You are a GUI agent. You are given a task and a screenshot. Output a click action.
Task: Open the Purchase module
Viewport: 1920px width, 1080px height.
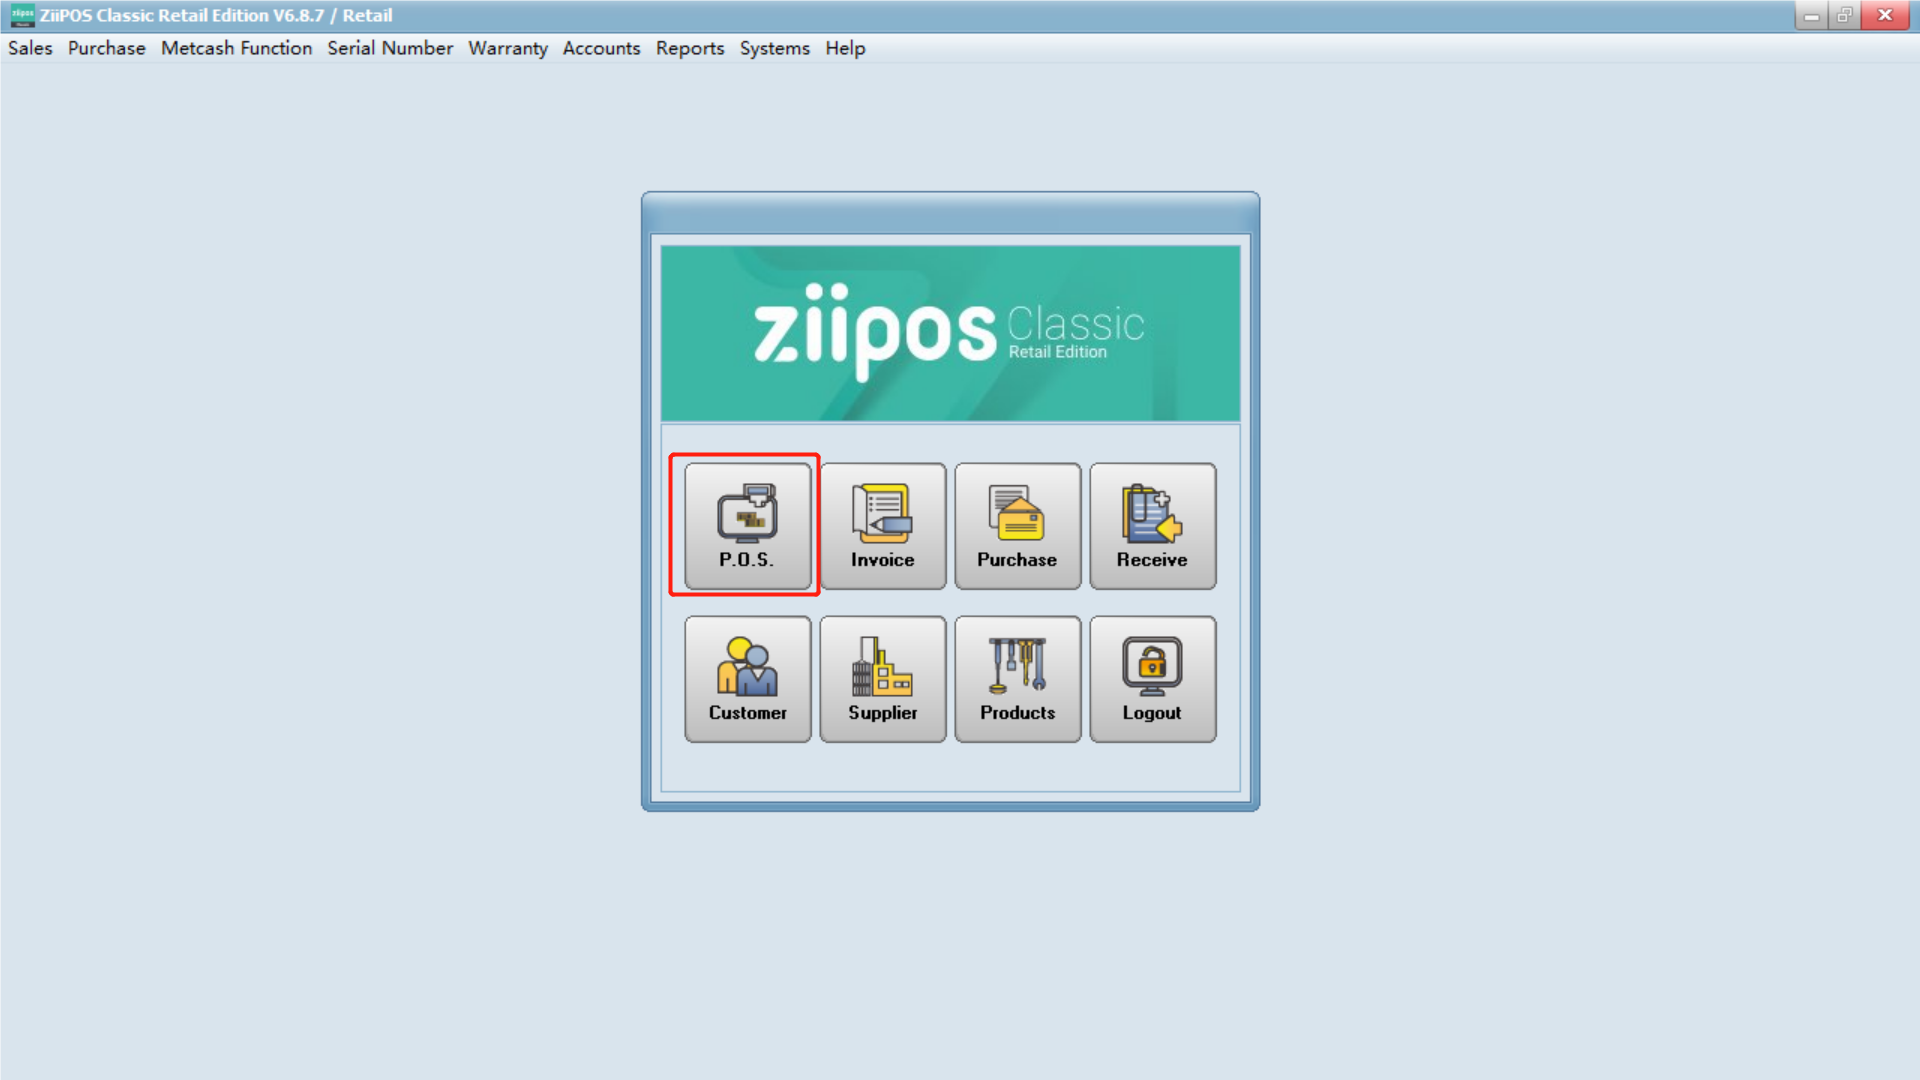pyautogui.click(x=1017, y=527)
